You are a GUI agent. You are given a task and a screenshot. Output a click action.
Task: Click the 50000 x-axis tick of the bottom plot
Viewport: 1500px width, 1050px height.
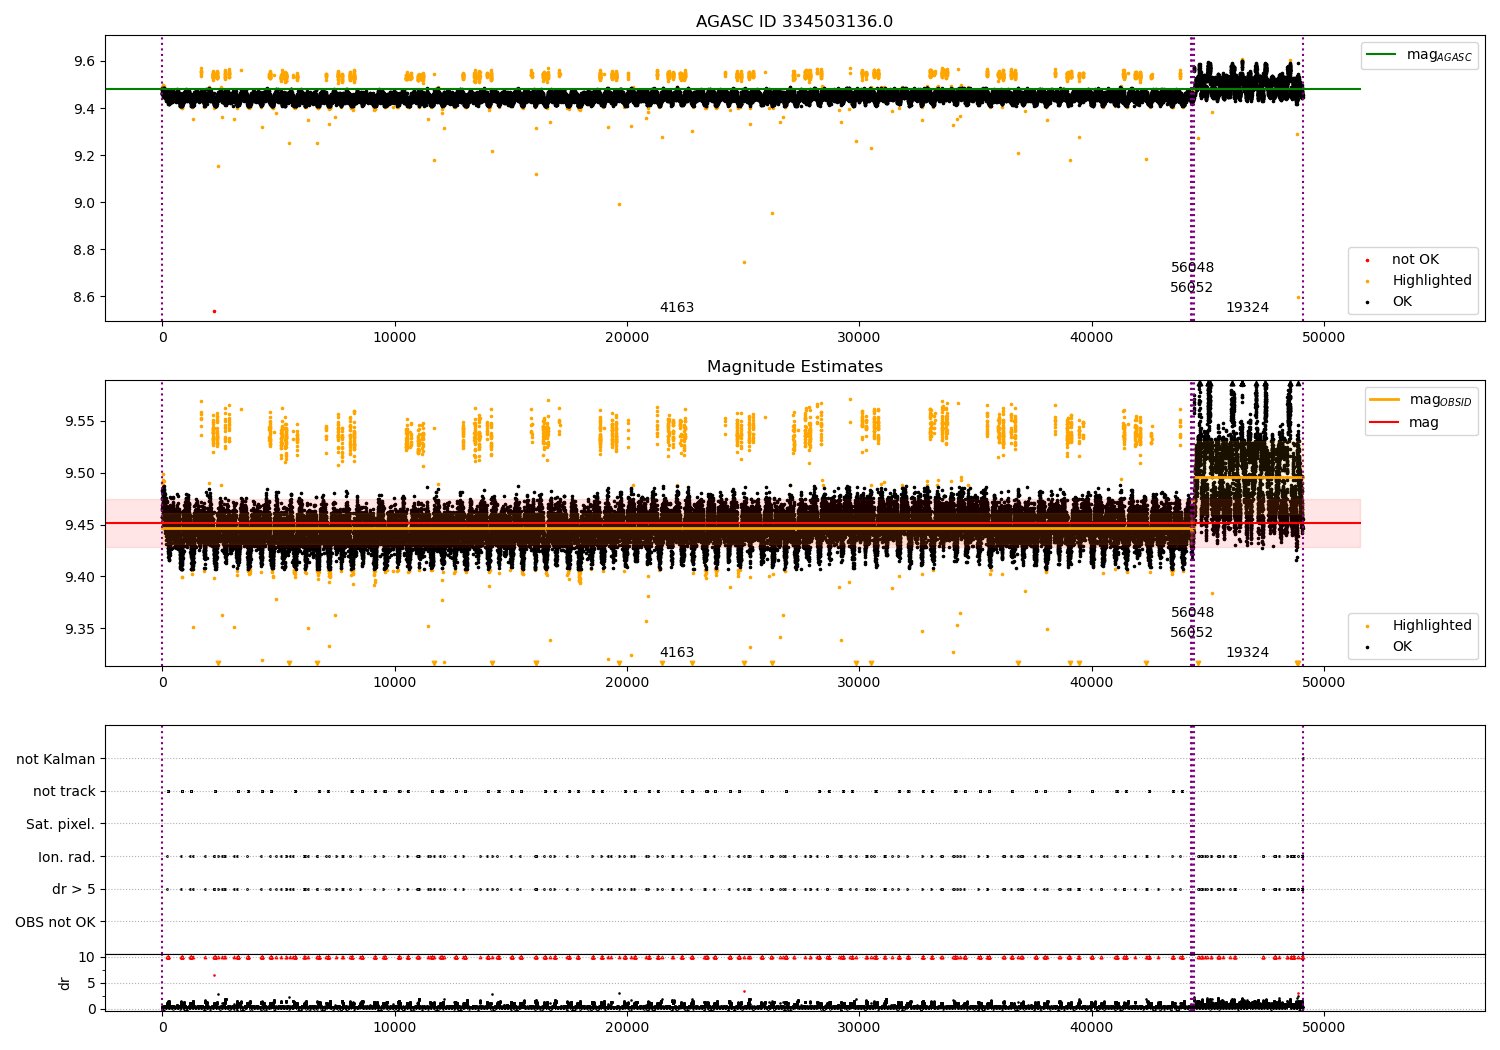point(1323,1027)
